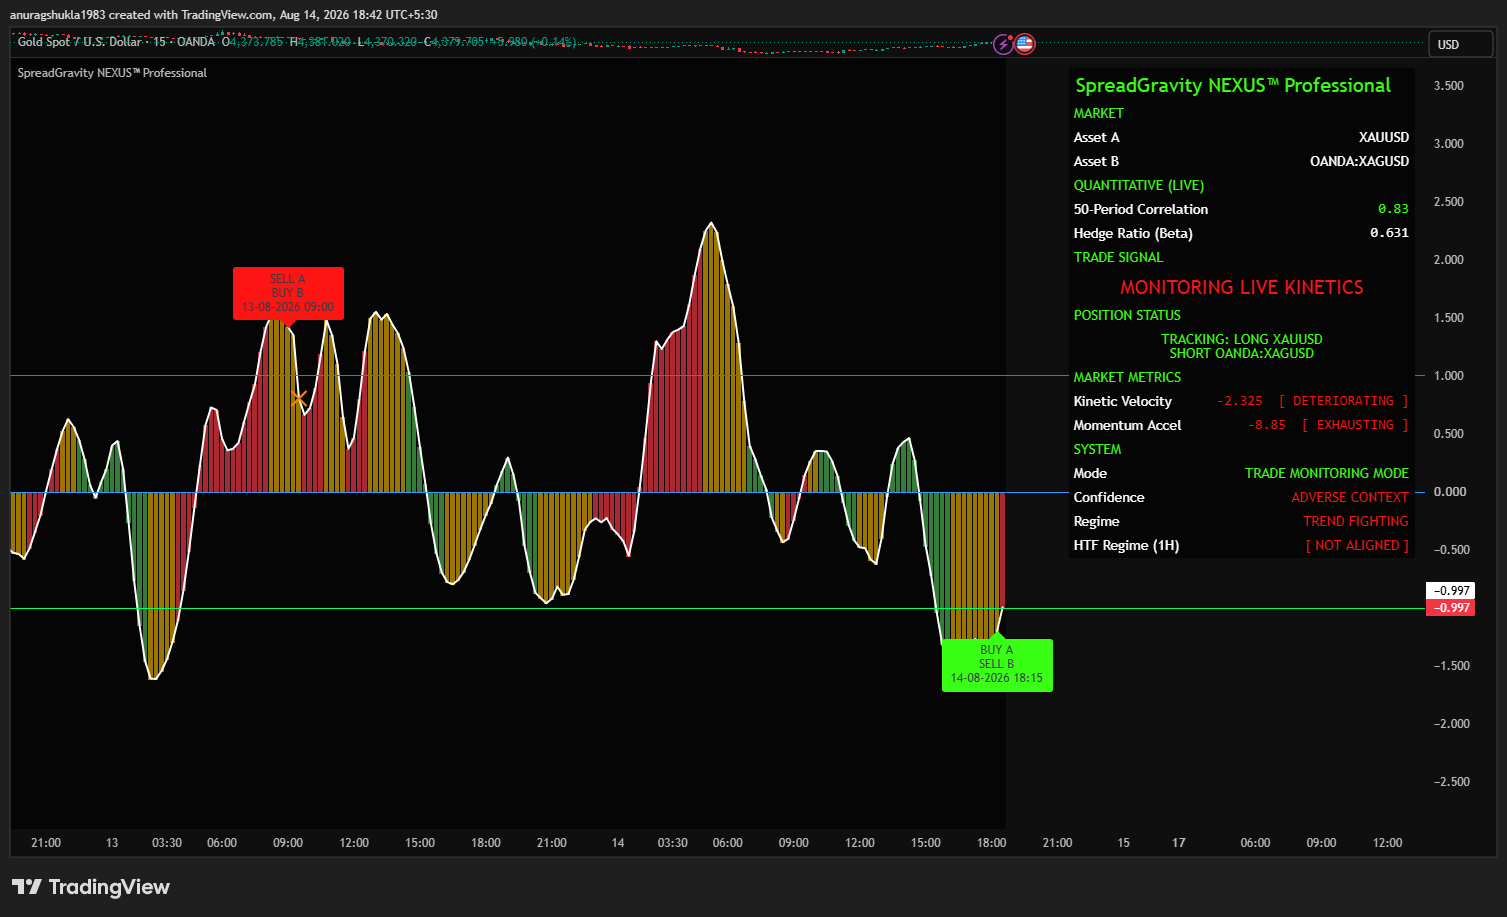
Task: Click the Gold Spot / U.S. Dollar symbol title
Action: 80,42
